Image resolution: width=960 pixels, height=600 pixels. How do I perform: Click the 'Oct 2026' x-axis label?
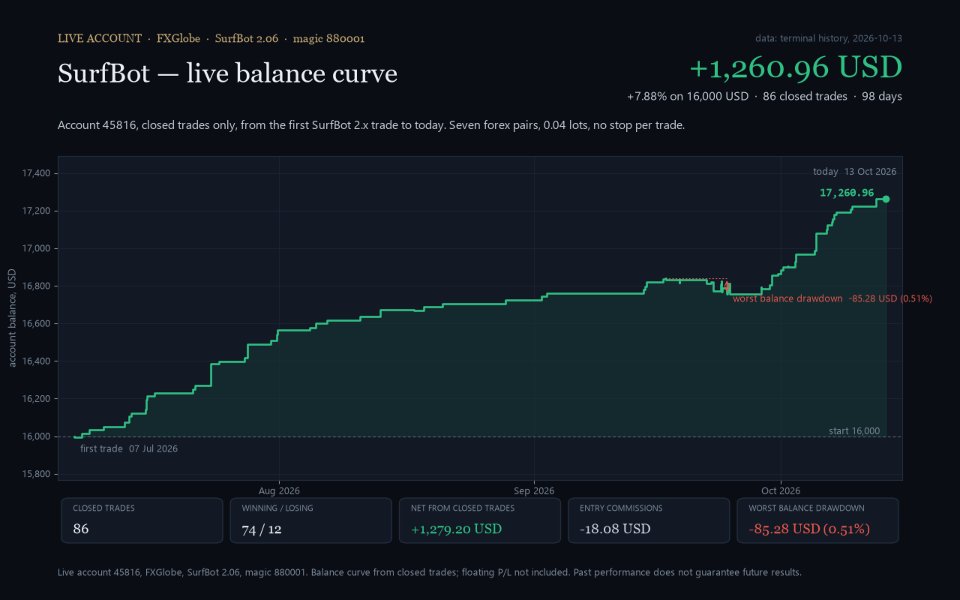[x=781, y=490]
